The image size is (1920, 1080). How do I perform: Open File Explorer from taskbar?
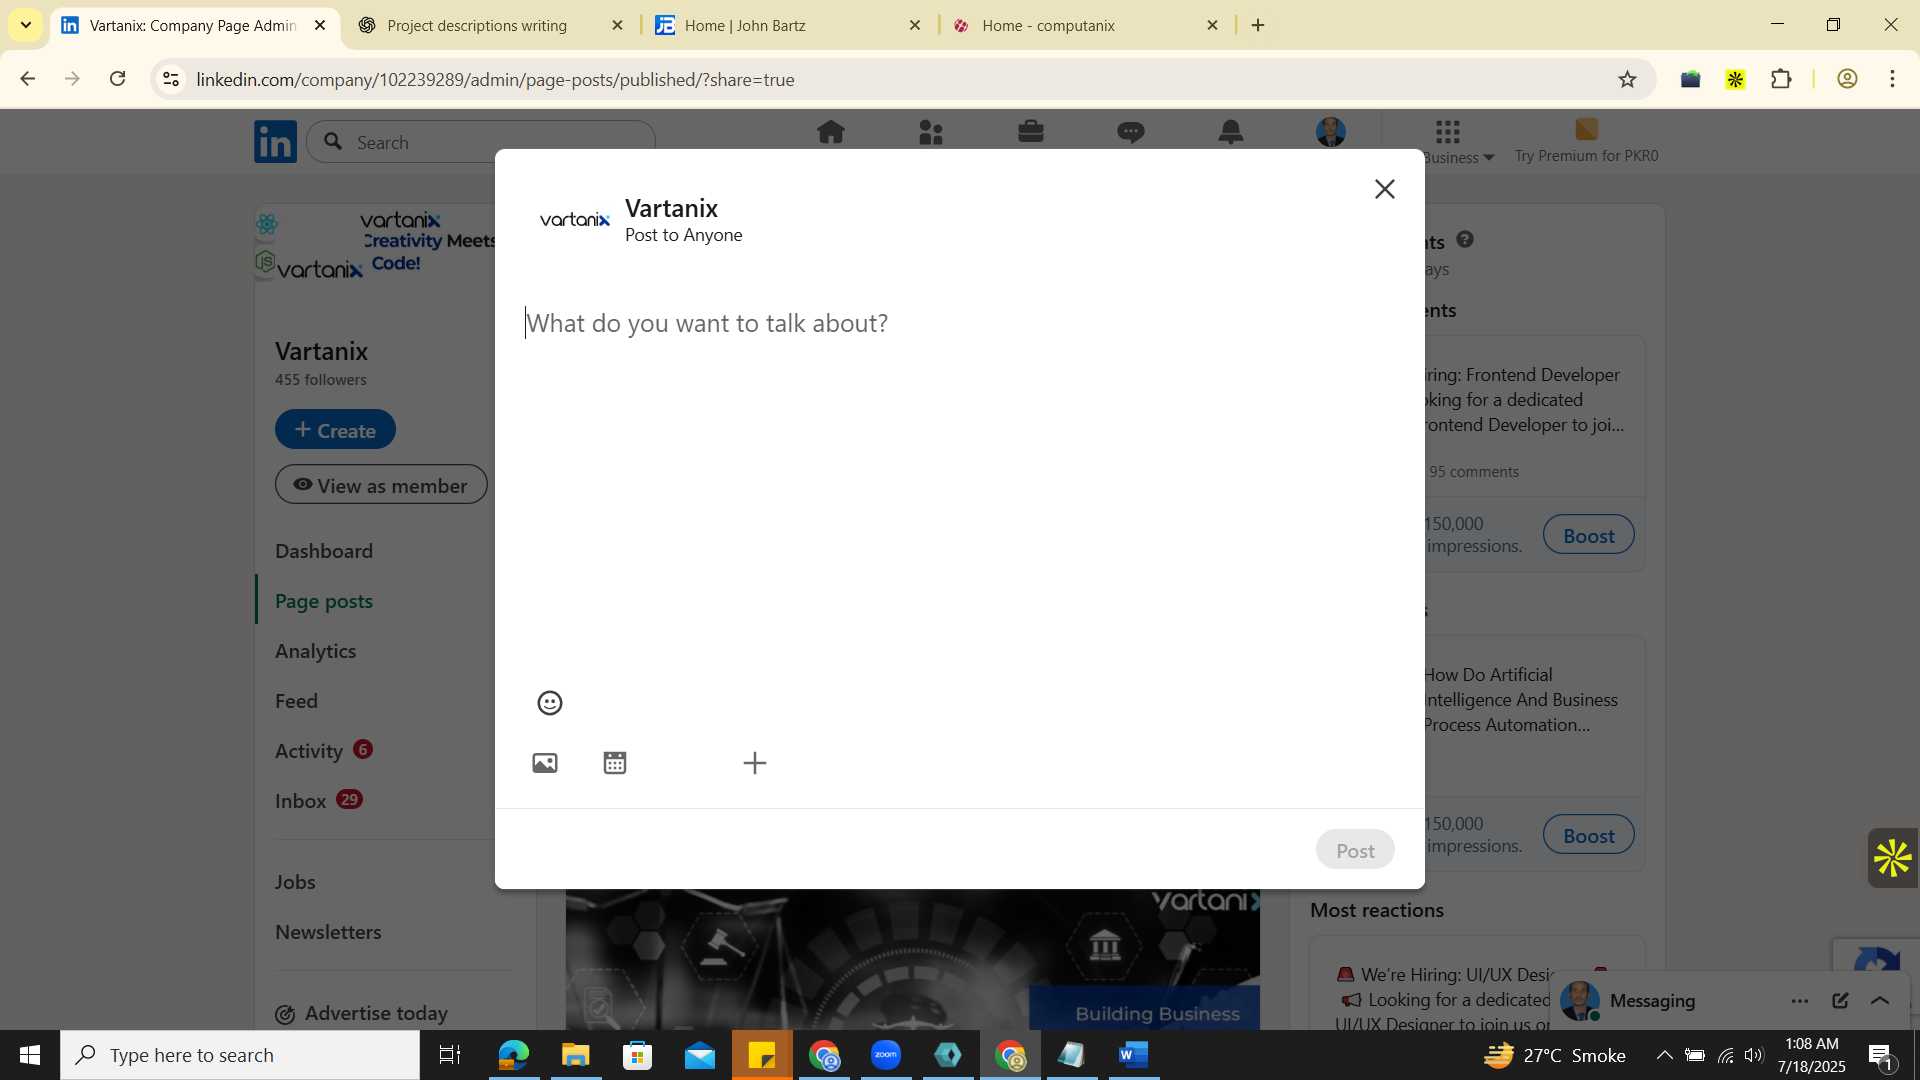click(x=575, y=1055)
